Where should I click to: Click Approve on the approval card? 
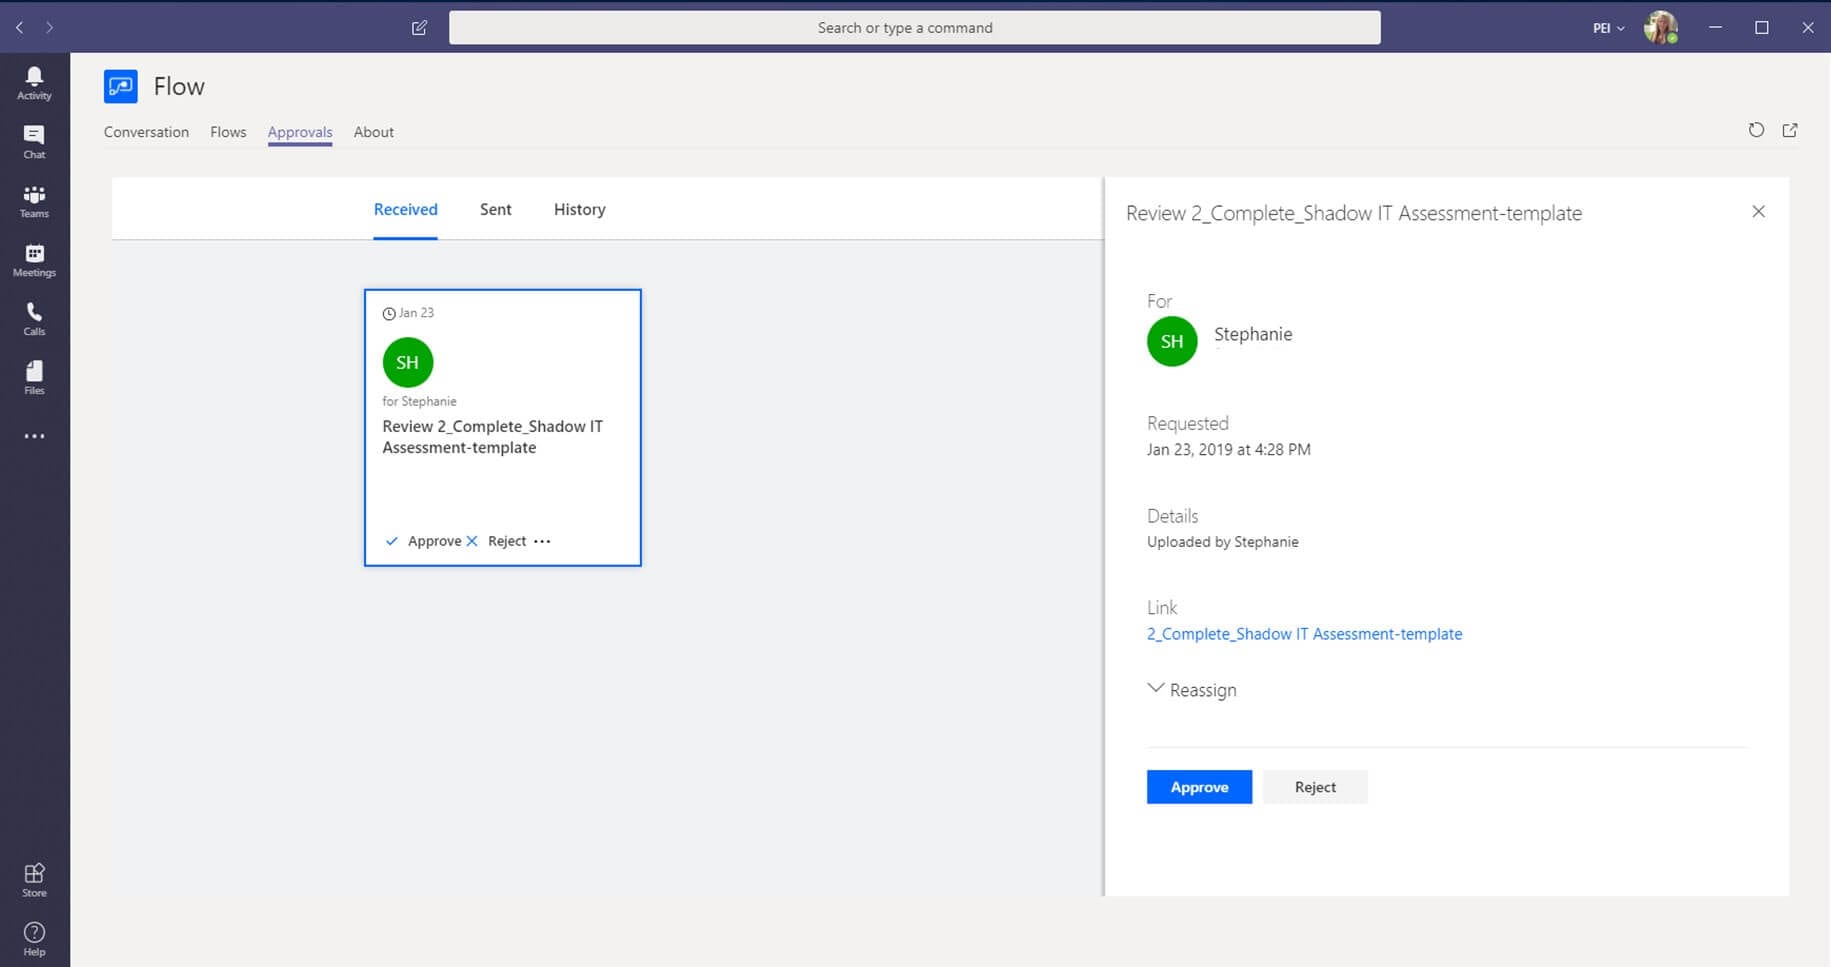click(424, 541)
